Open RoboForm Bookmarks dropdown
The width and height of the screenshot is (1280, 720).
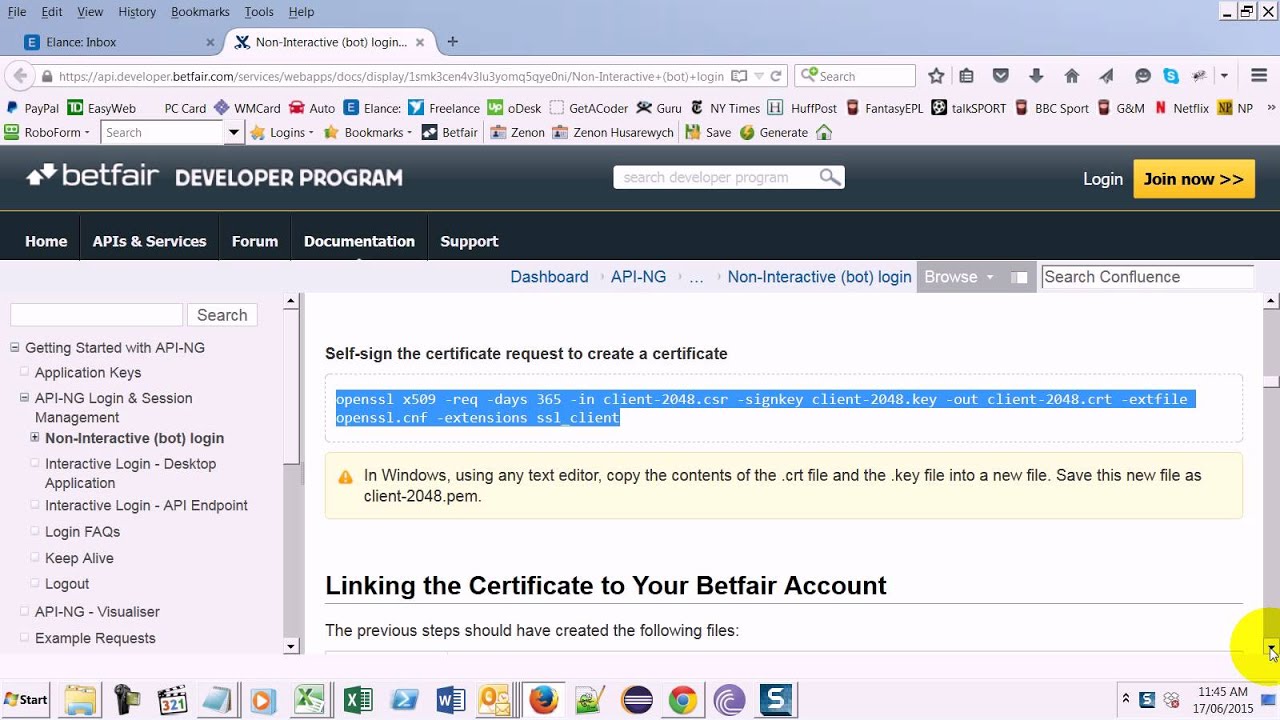[x=367, y=132]
